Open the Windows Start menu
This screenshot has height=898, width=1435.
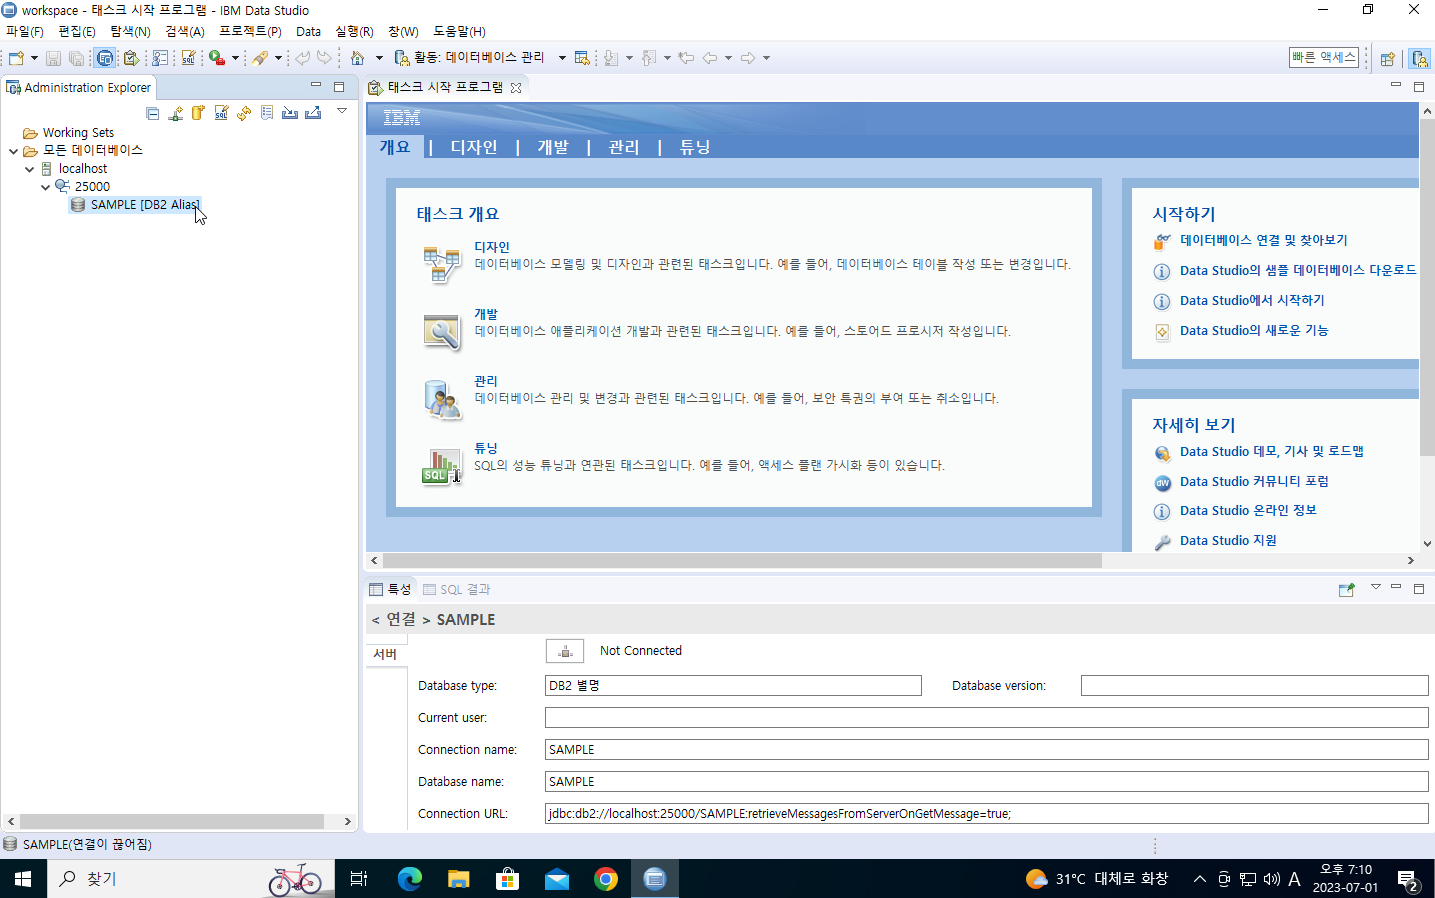click(23, 879)
